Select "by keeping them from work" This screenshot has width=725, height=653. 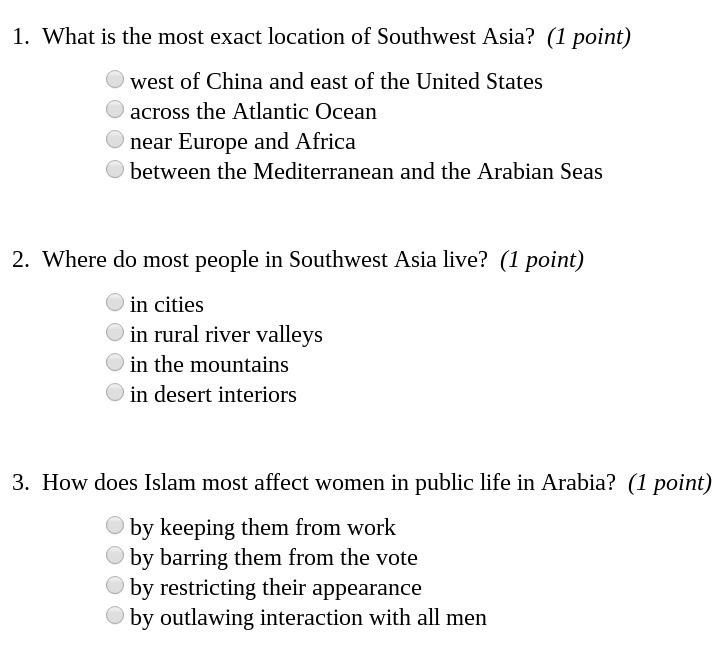(x=115, y=525)
